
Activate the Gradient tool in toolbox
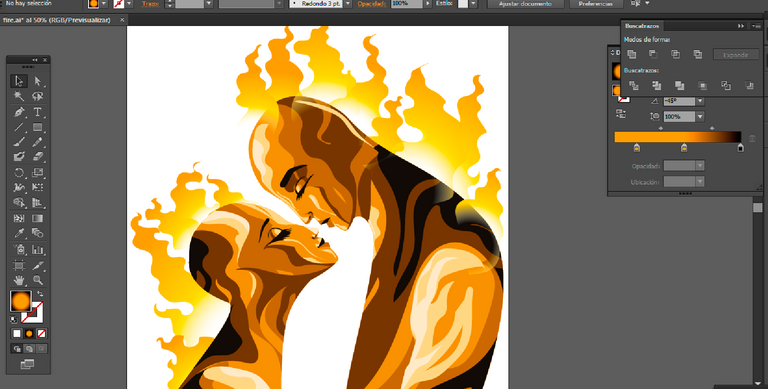tap(37, 218)
